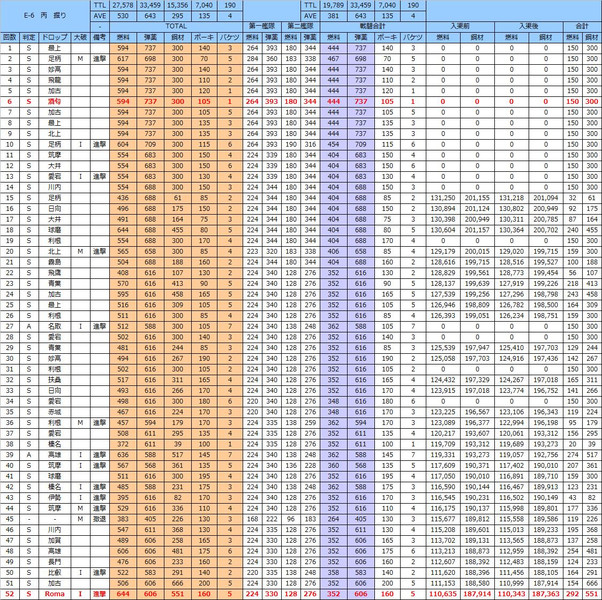Select the drop name 加賀
602x600 pixels.
tap(54, 540)
